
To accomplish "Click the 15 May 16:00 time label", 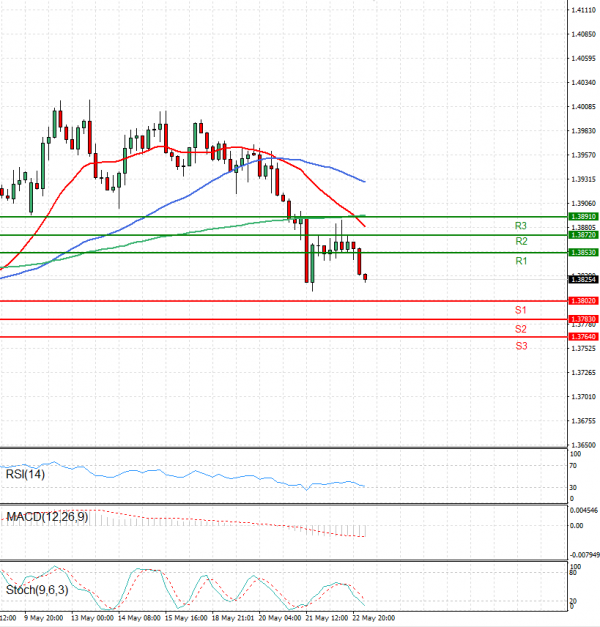I will 186,618.
